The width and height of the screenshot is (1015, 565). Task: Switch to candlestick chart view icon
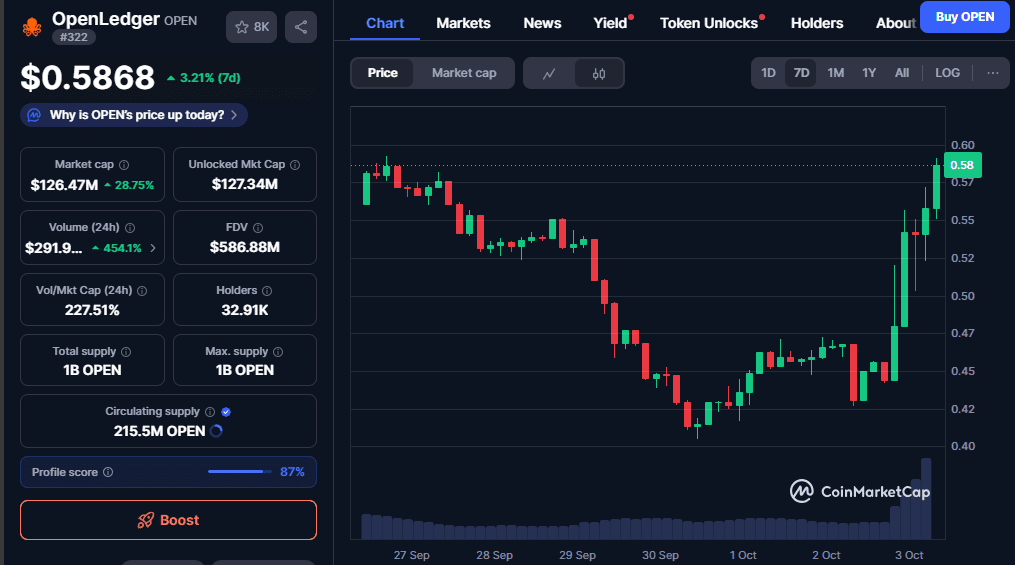599,74
